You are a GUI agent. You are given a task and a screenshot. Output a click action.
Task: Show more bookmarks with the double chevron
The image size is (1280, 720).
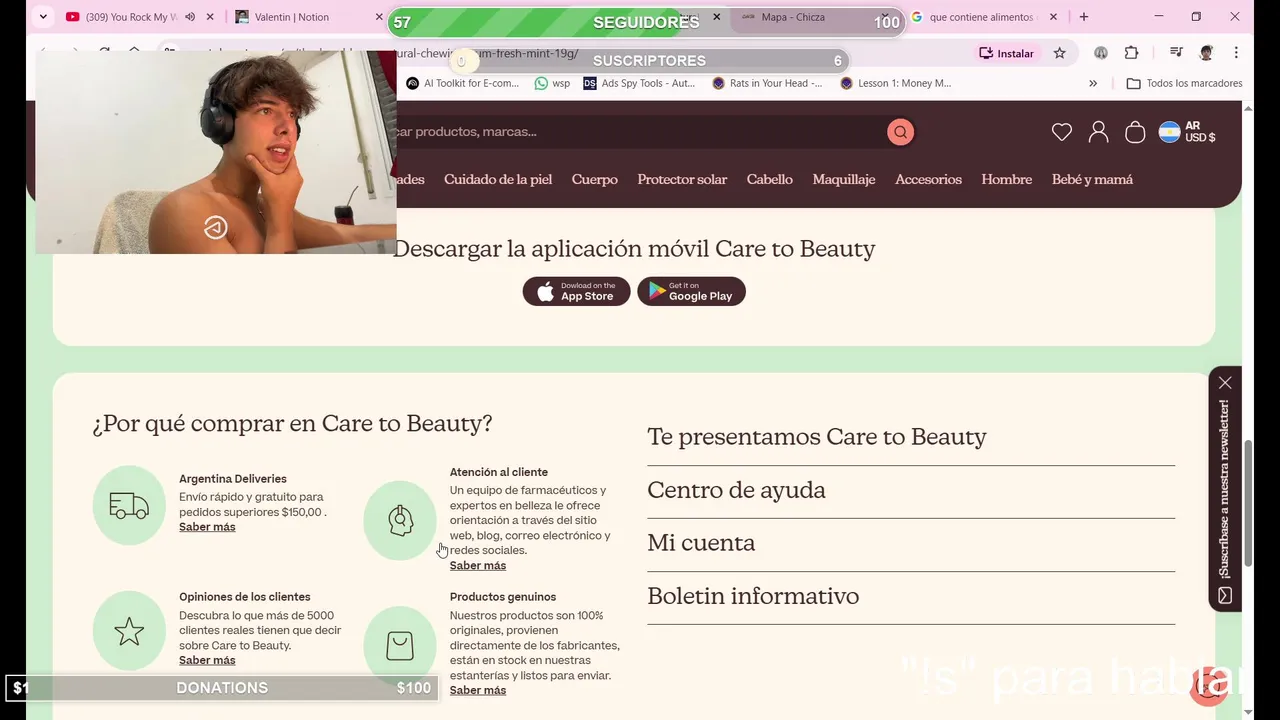[1093, 83]
